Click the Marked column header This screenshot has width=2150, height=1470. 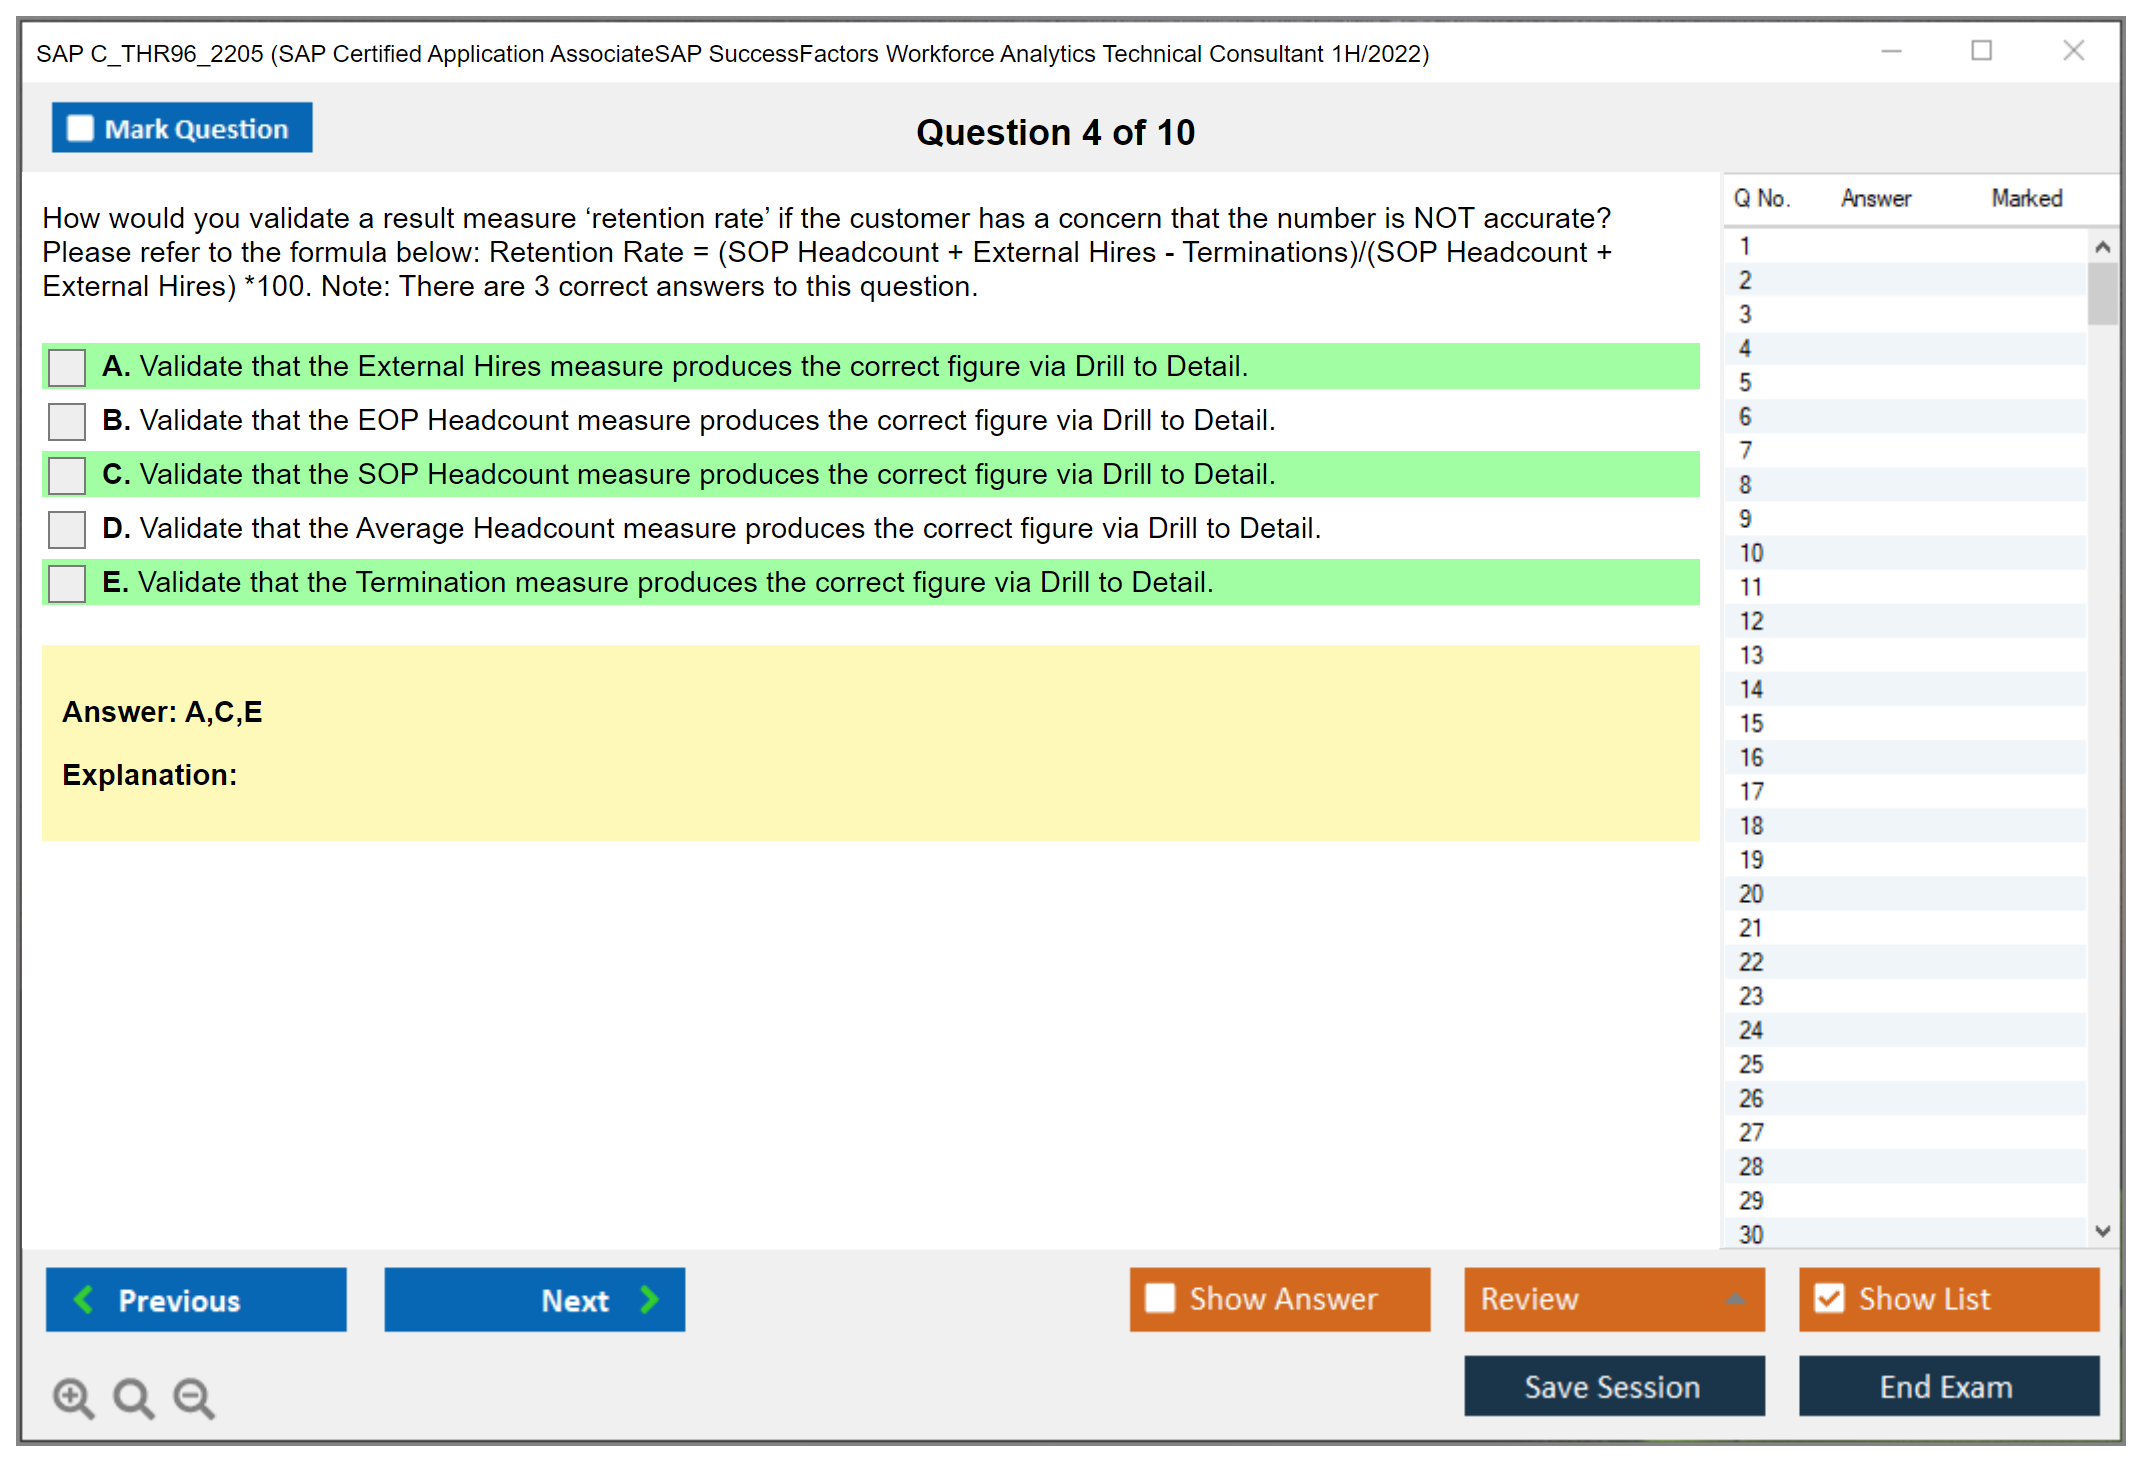coord(2026,198)
